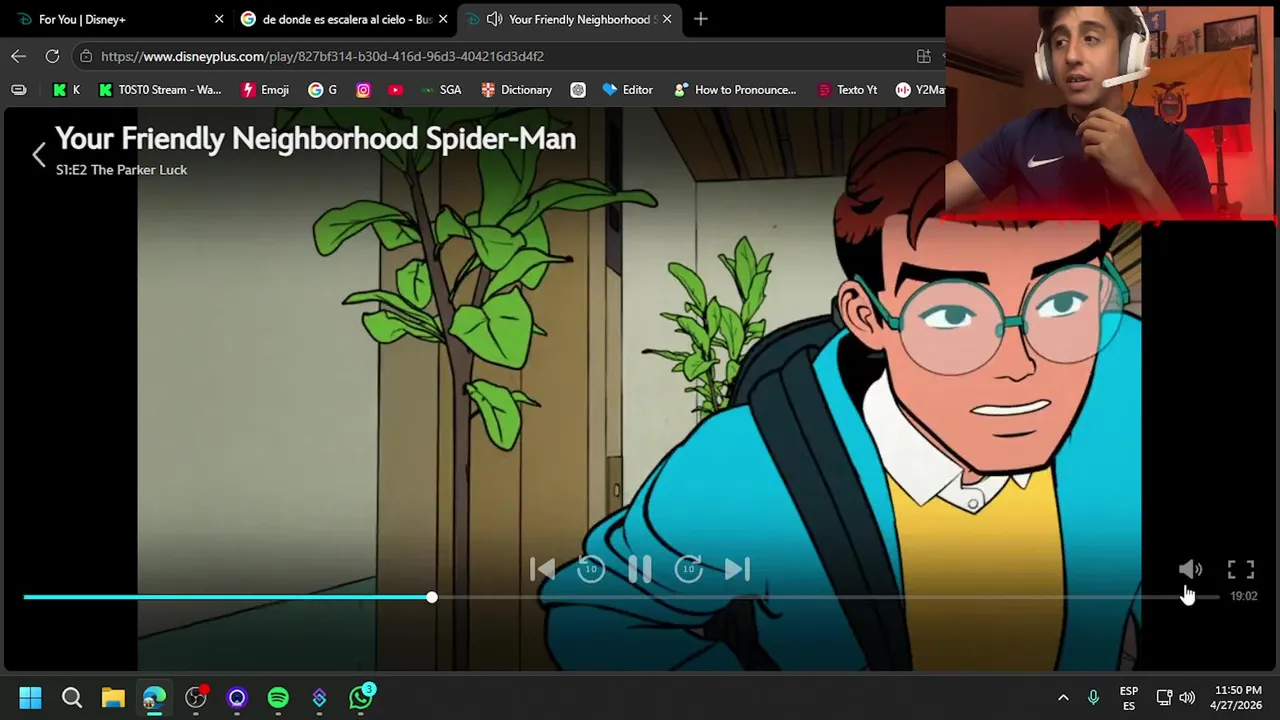Skip to previous episode in the player
Viewport: 1280px width, 720px height.
click(542, 569)
